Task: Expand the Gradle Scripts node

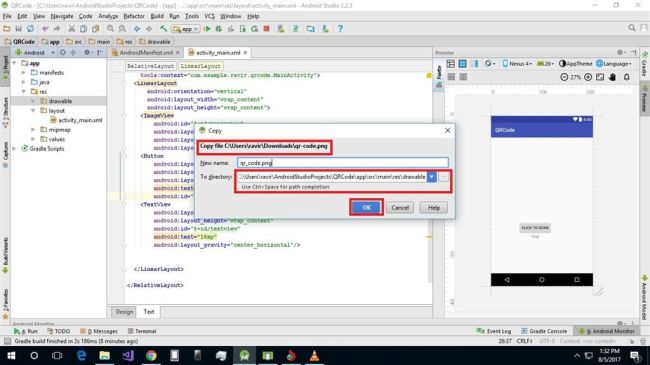Action: click(x=15, y=148)
